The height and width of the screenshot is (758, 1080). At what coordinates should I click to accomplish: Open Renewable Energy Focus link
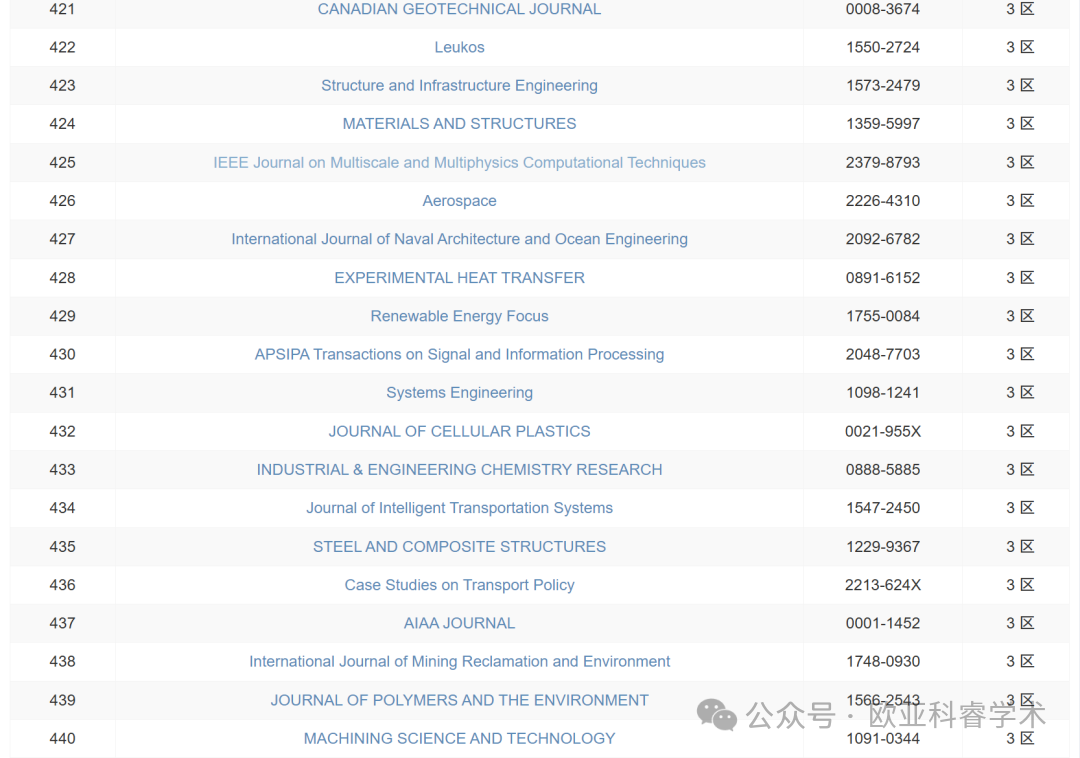point(459,316)
